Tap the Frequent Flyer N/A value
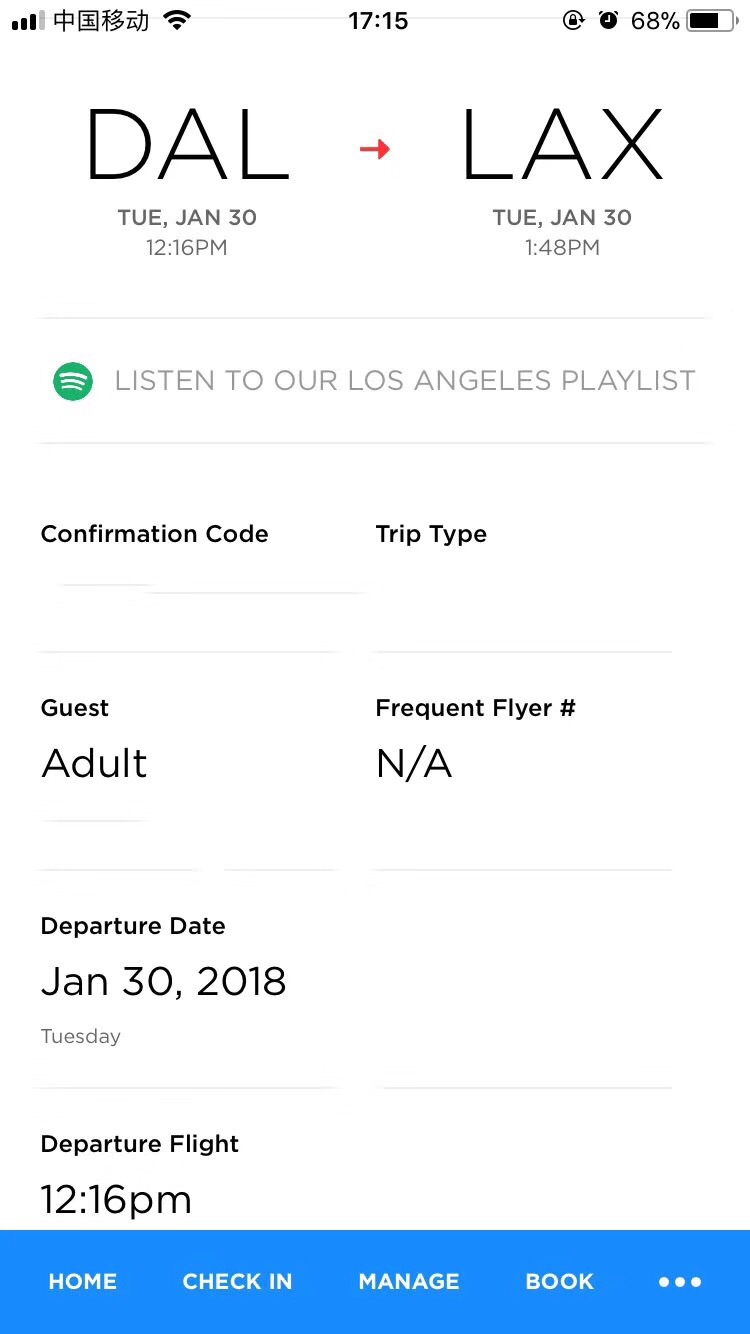 414,764
